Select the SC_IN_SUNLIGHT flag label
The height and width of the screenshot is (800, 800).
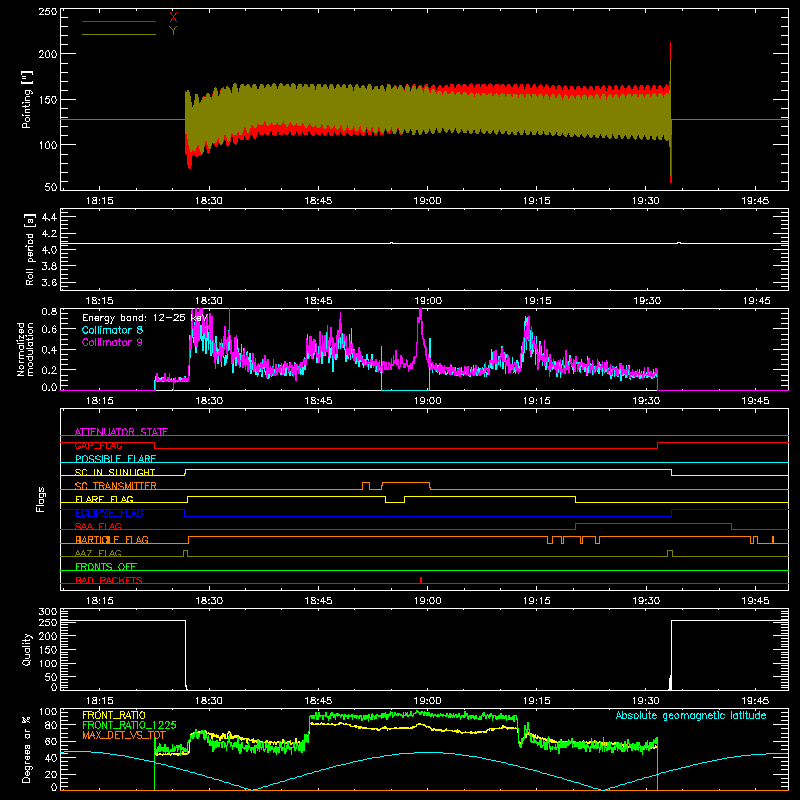pyautogui.click(x=115, y=472)
